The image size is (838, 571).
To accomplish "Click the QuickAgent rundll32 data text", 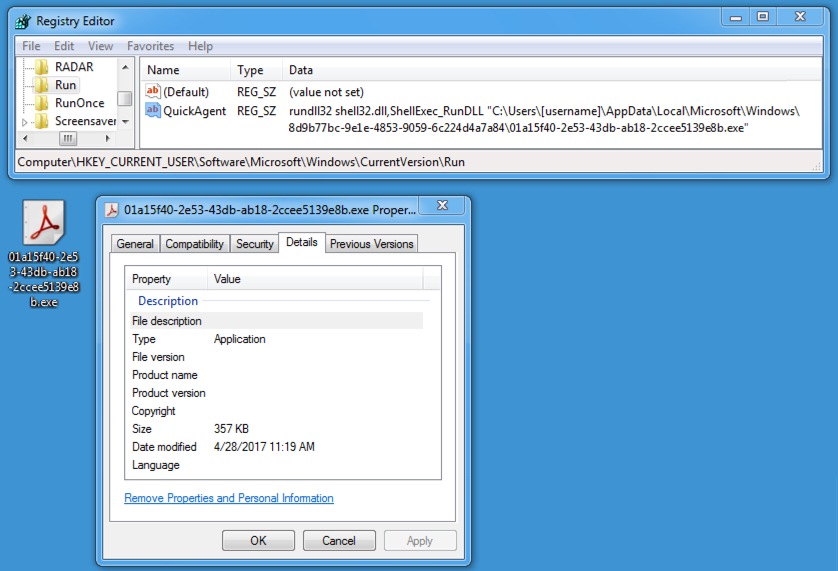I will tap(544, 119).
